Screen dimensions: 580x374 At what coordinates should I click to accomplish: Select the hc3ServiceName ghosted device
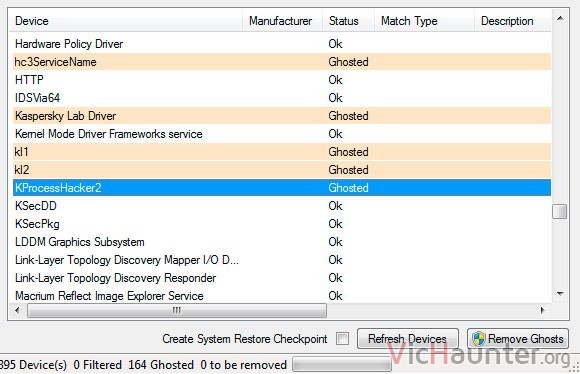click(x=282, y=62)
